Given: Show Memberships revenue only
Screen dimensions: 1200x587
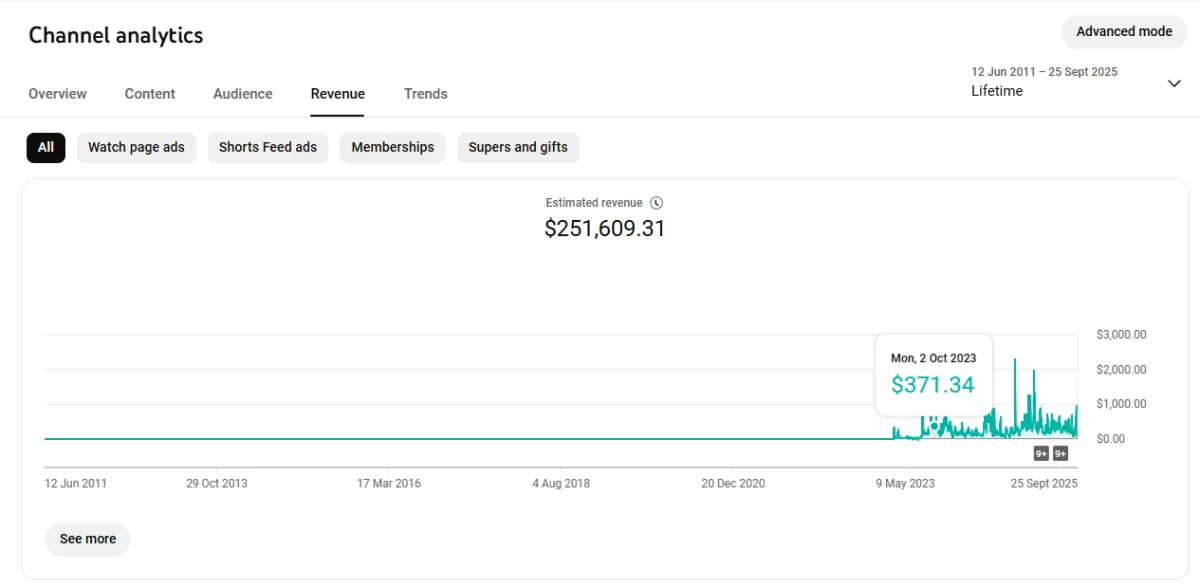Looking at the screenshot, I should [393, 148].
